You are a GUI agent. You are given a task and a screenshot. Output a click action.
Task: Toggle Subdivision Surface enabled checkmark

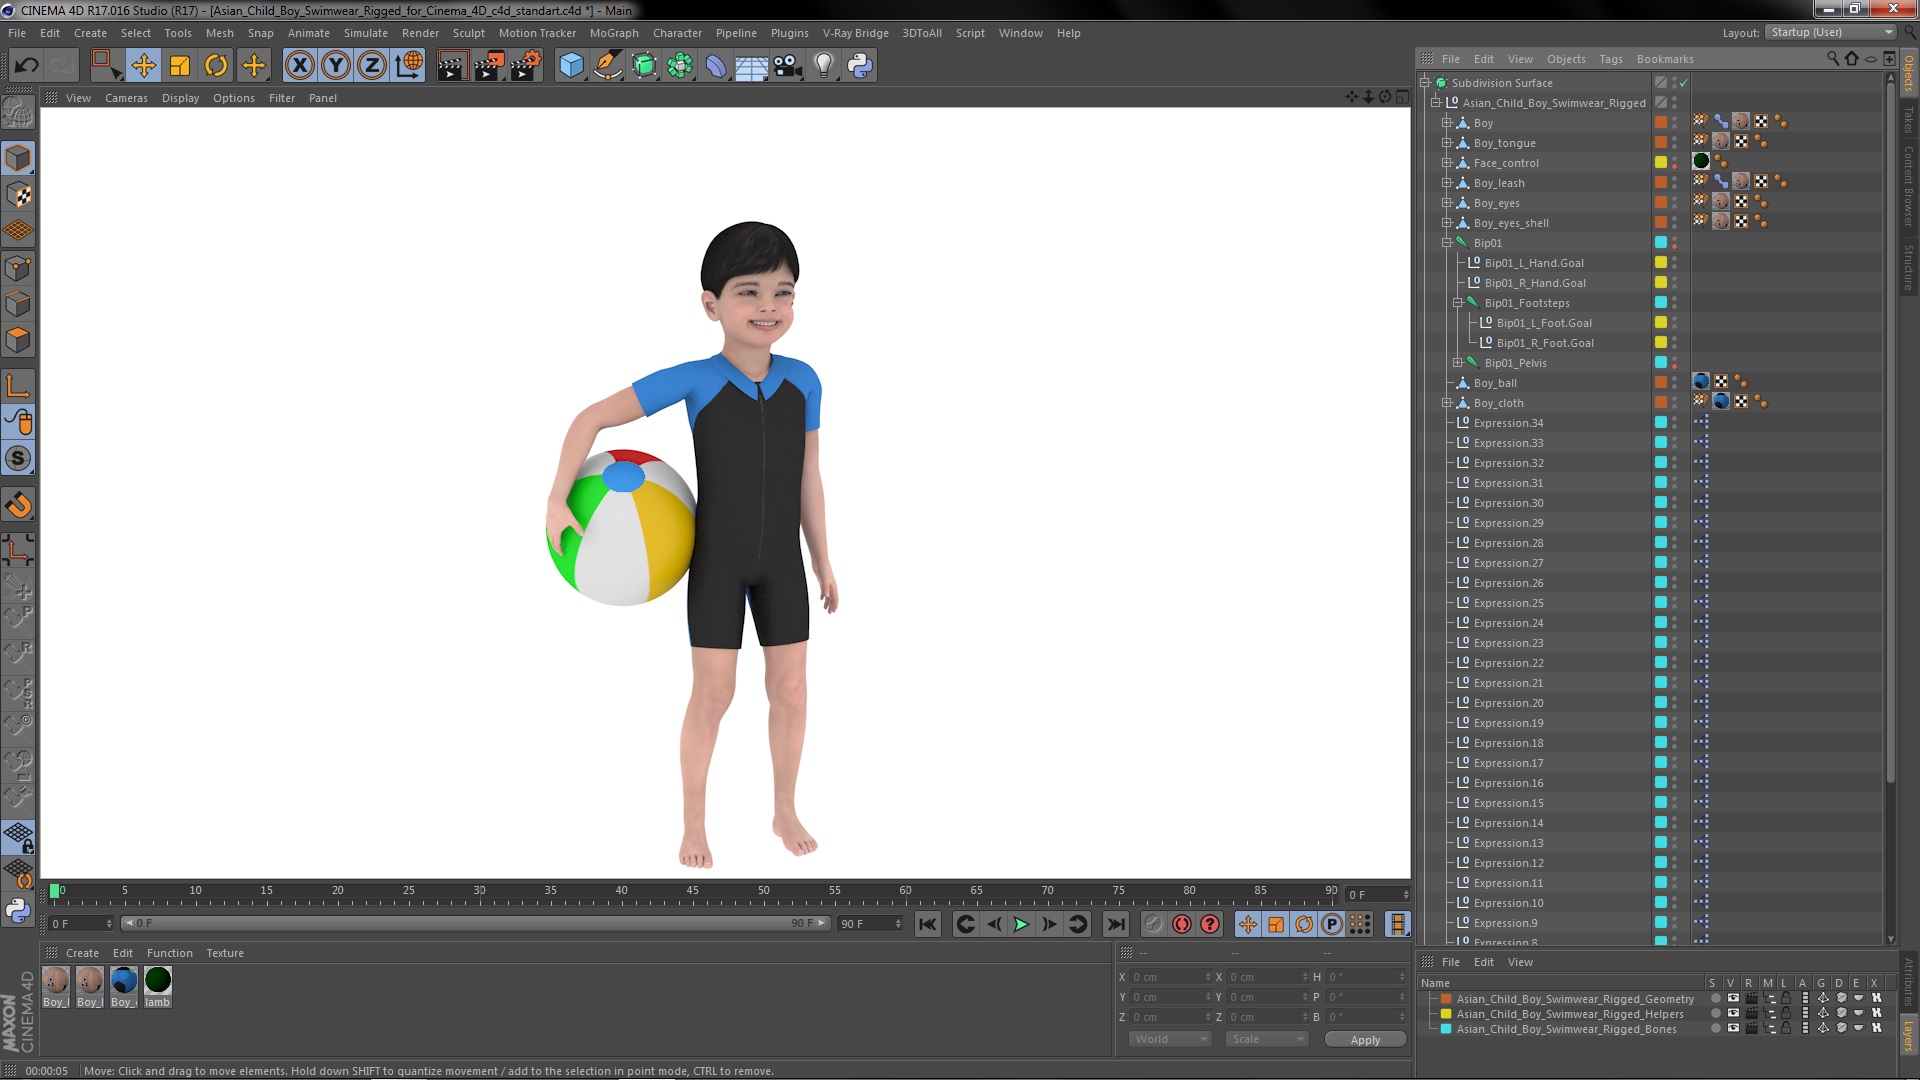(x=1683, y=83)
